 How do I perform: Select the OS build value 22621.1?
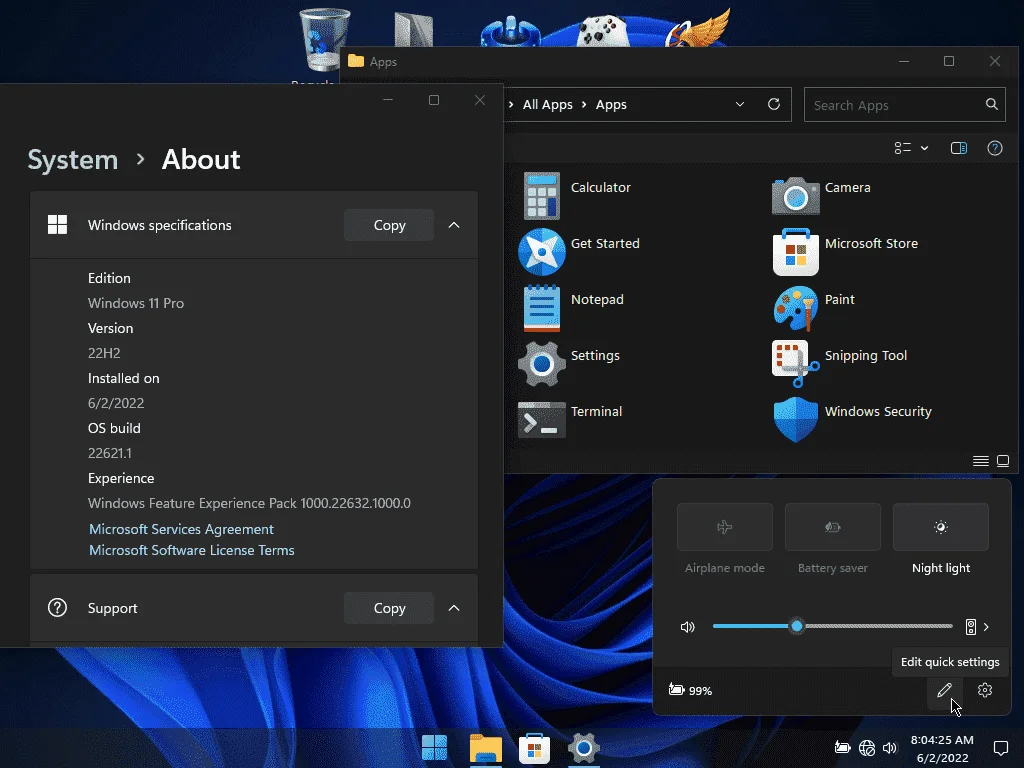point(110,453)
